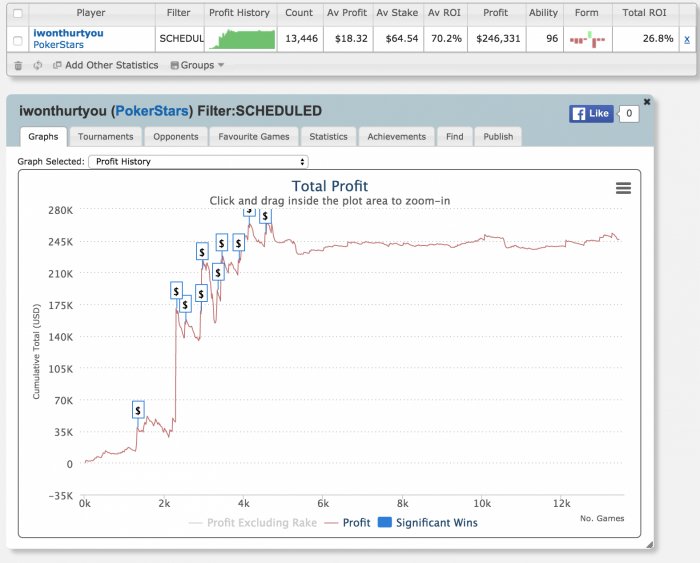Viewport: 700px width, 563px height.
Task: Sort by the Total ROI column header
Action: tap(644, 13)
